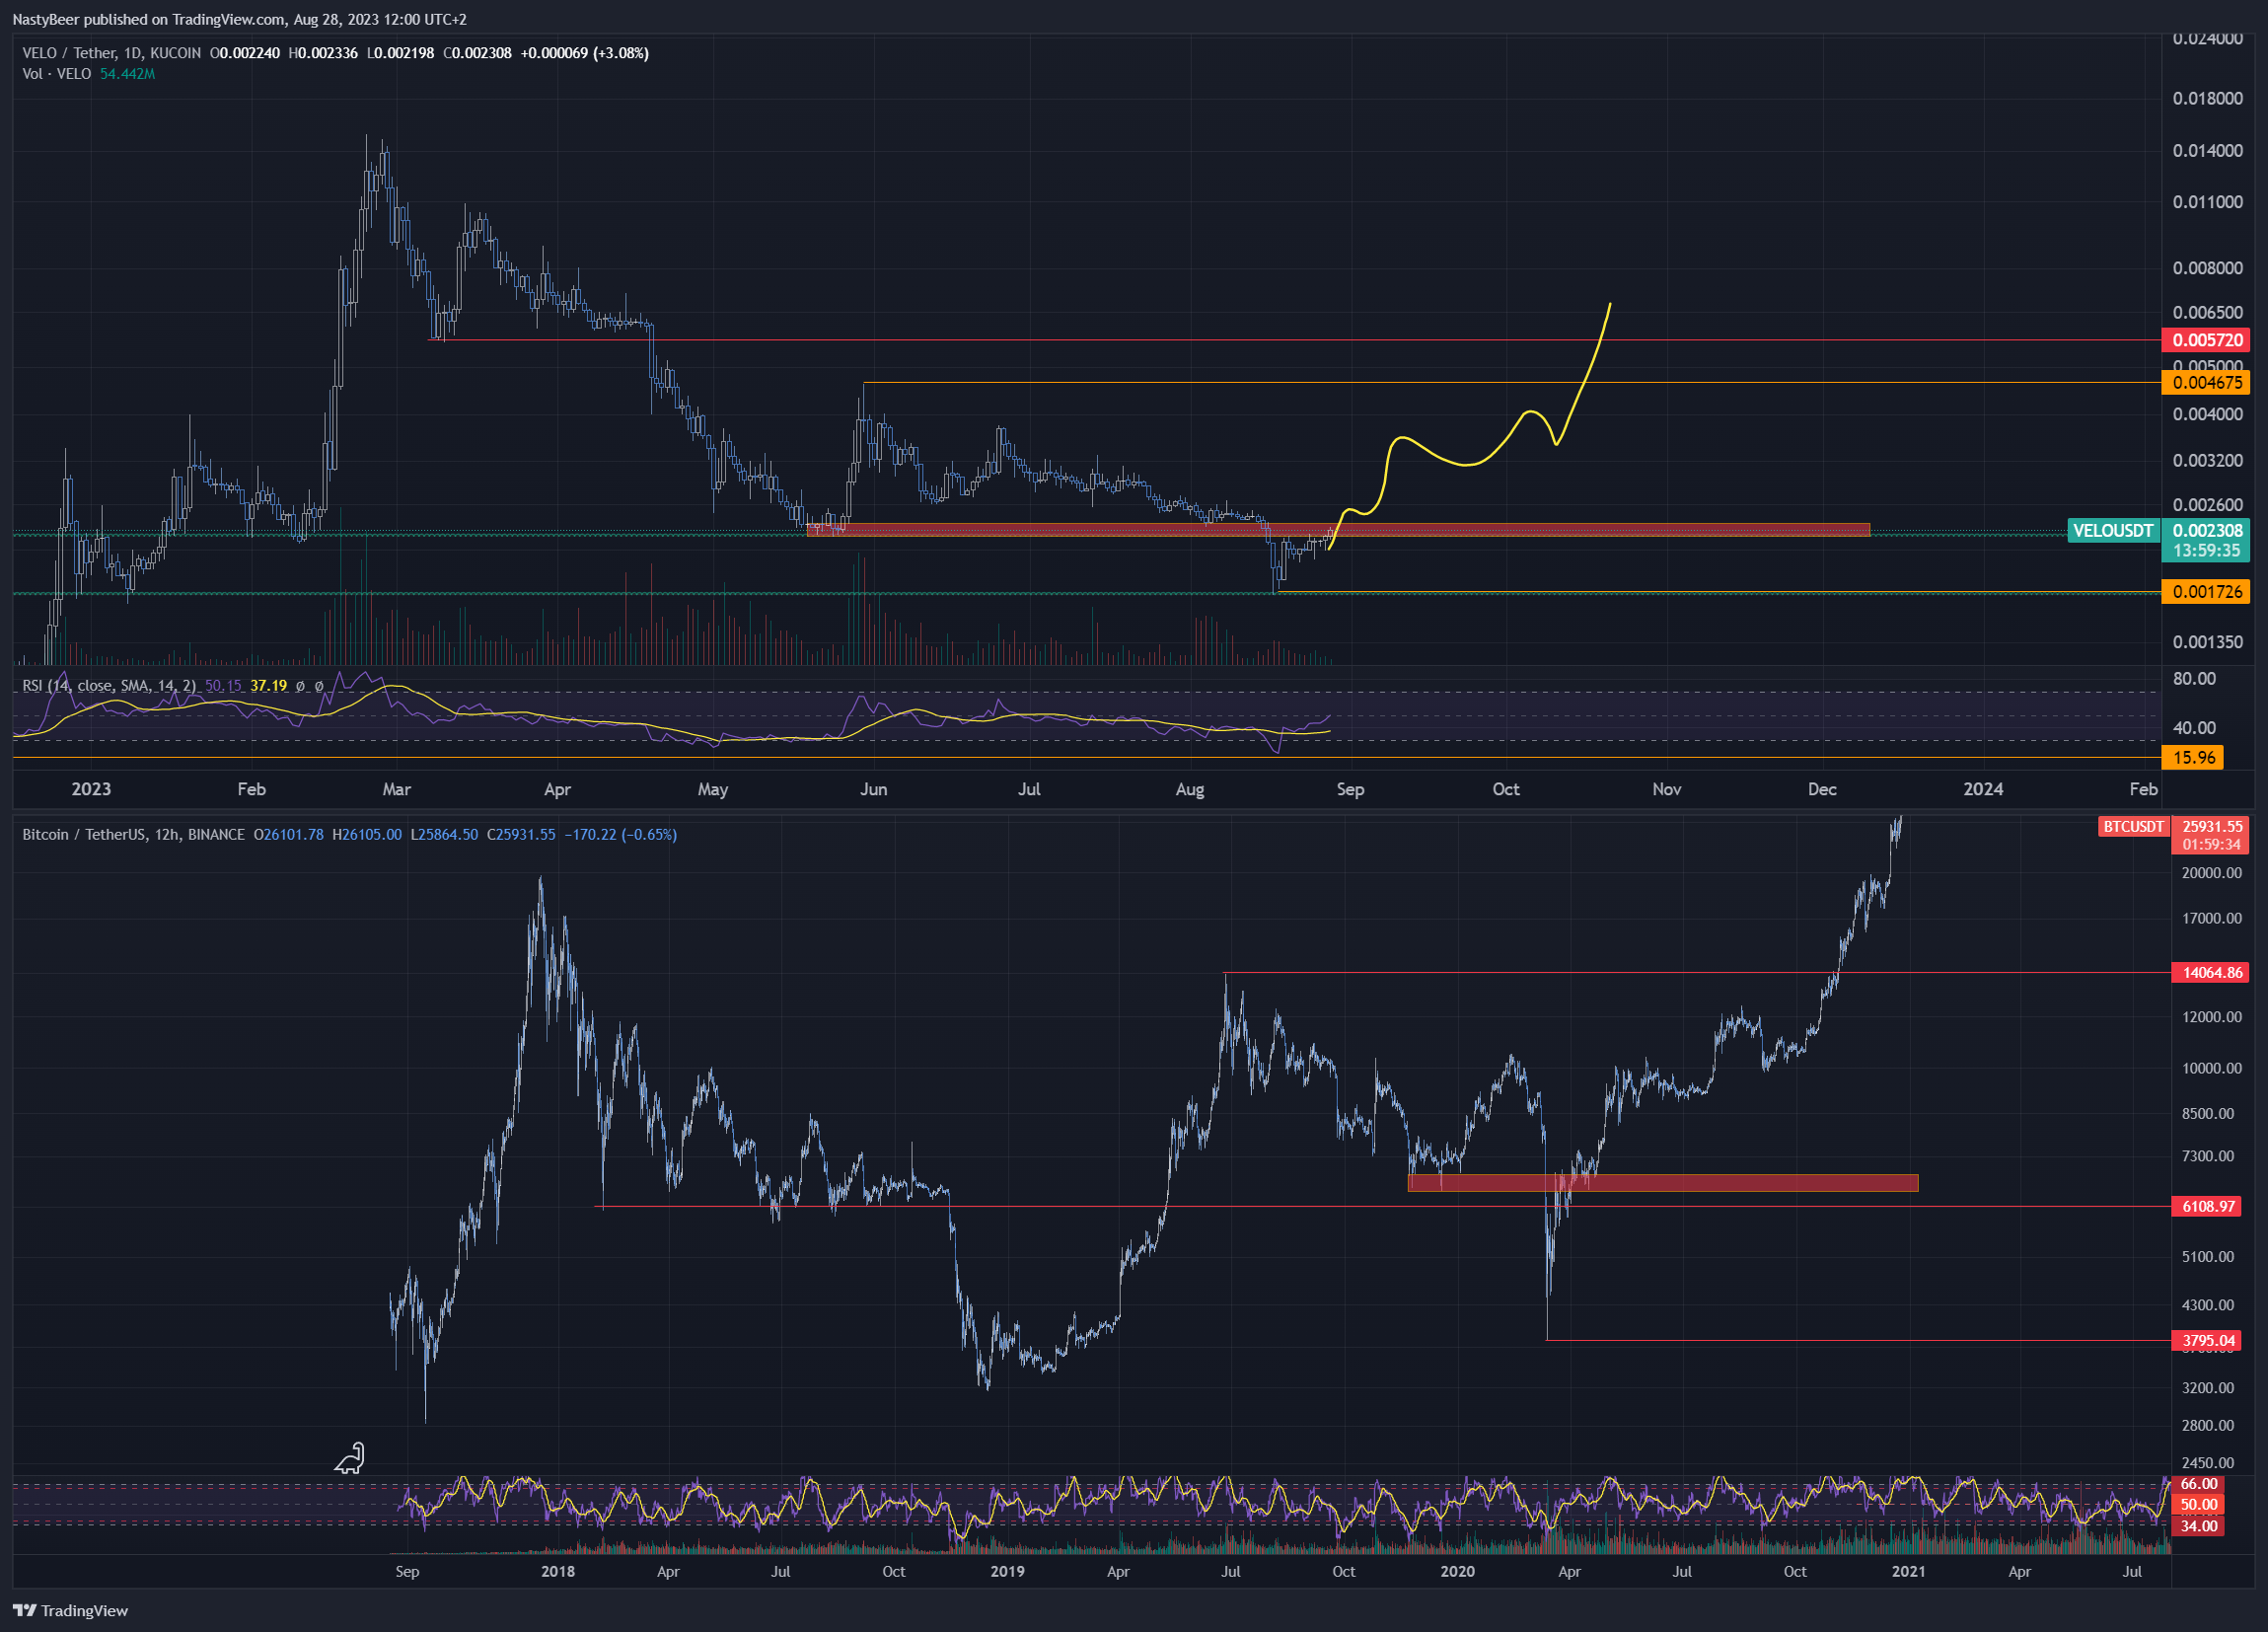Screen dimensions: 2268x1632
Task: Click the green 0.002308 current price label on the axis
Action: [2206, 531]
